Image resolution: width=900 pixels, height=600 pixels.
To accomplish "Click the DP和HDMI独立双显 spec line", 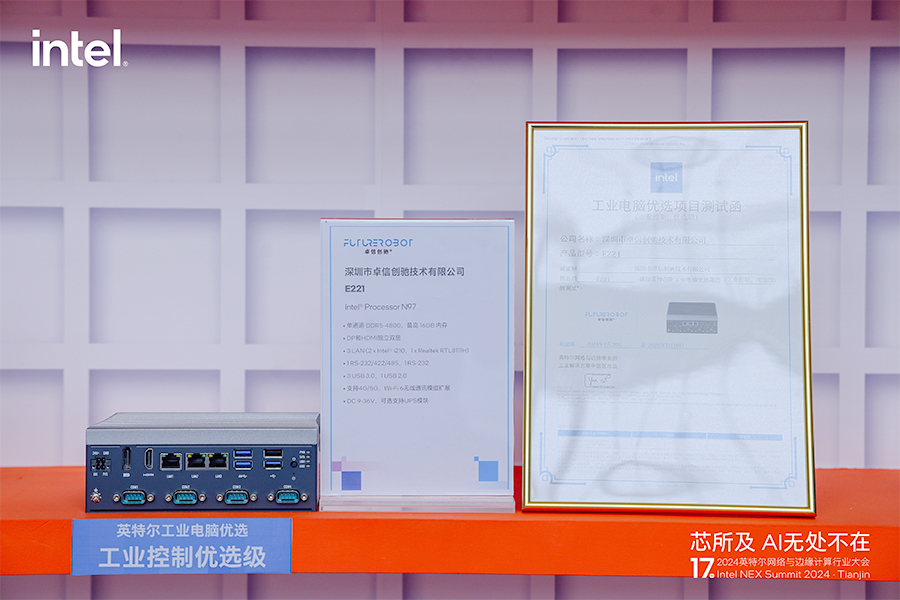I will 373,338.
